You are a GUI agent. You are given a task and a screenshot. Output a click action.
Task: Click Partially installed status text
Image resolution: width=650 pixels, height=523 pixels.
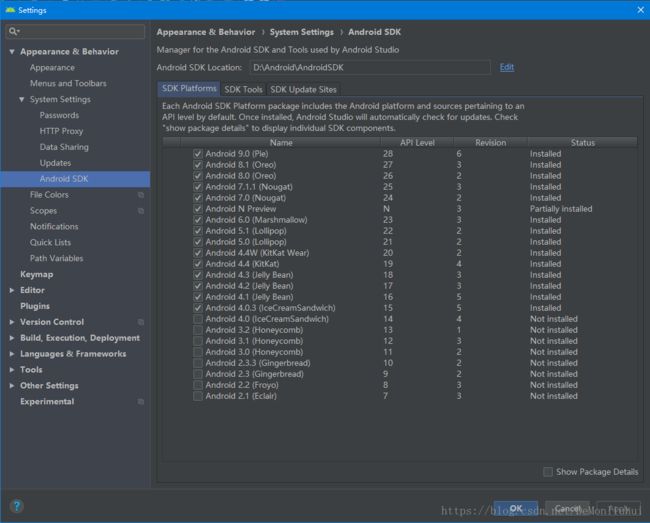coord(561,209)
